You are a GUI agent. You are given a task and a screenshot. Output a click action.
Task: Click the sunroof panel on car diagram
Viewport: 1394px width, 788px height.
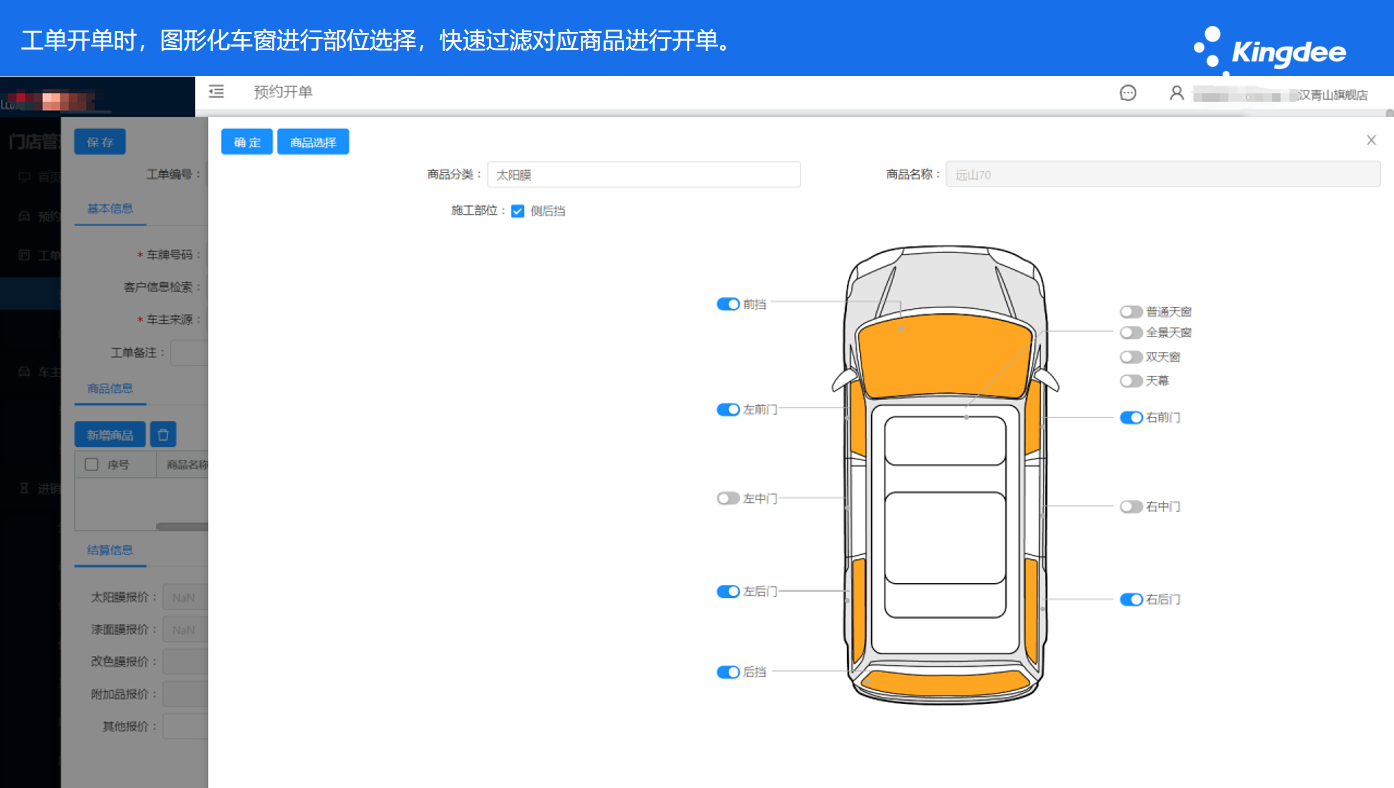945,441
